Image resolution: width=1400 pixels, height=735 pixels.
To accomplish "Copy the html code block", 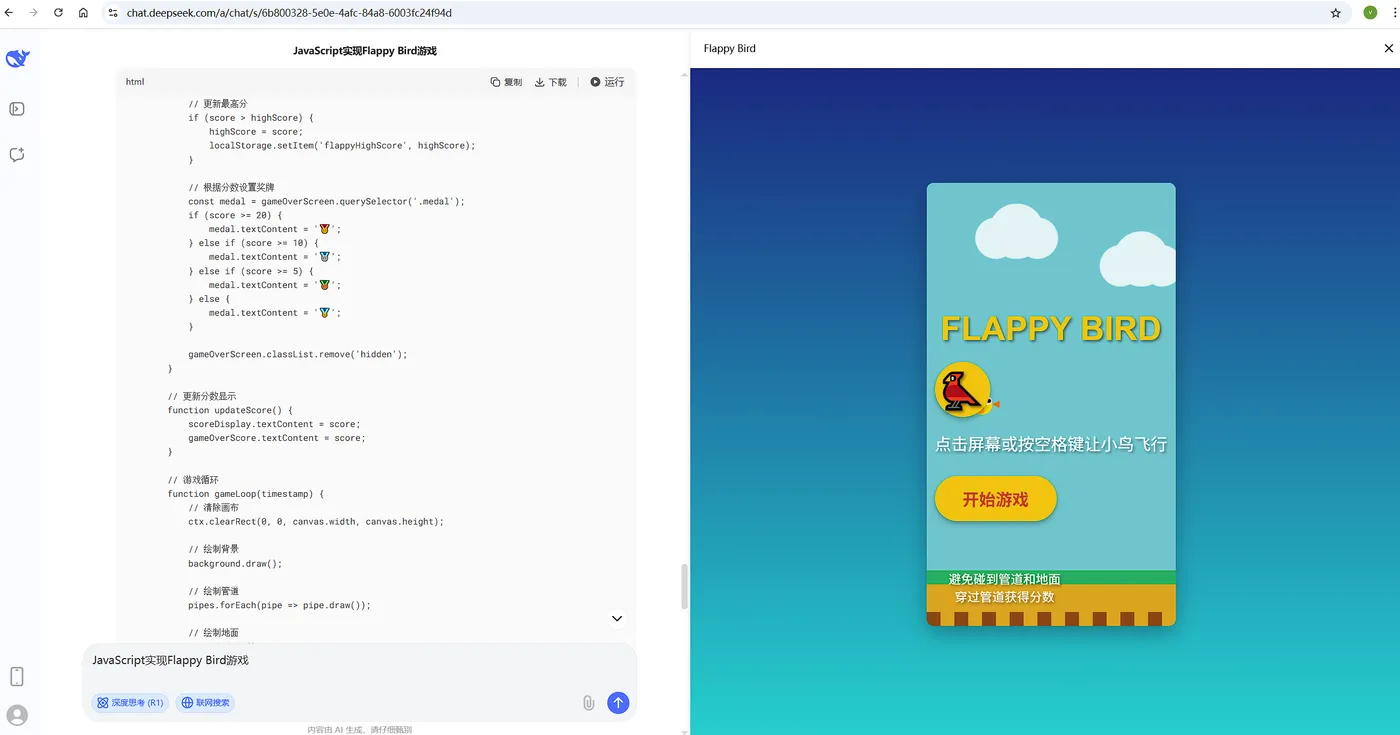I will (x=506, y=82).
